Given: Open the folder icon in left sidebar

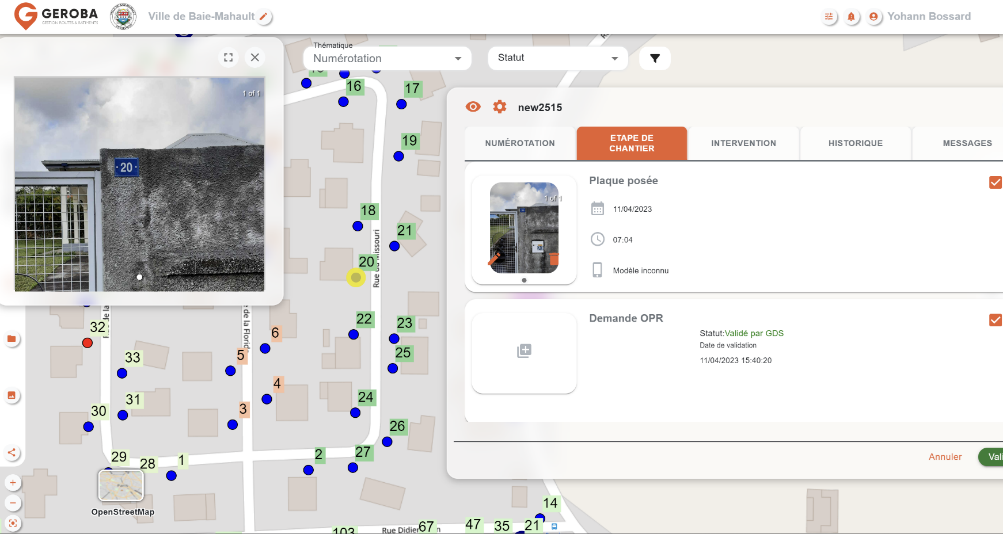Looking at the screenshot, I should pos(12,339).
